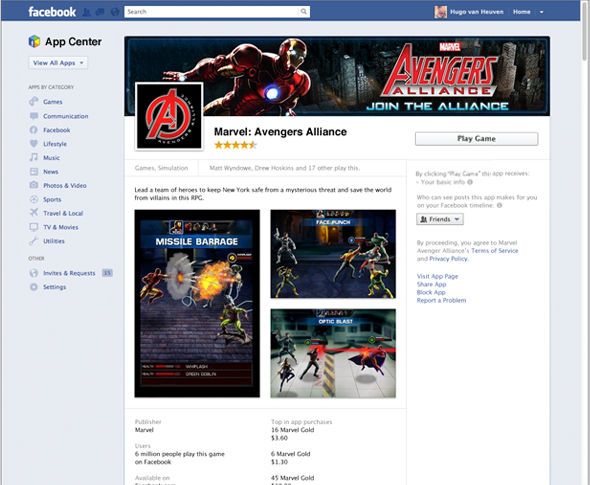This screenshot has height=485, width=590.
Task: Click the News category link
Action: tap(50, 172)
